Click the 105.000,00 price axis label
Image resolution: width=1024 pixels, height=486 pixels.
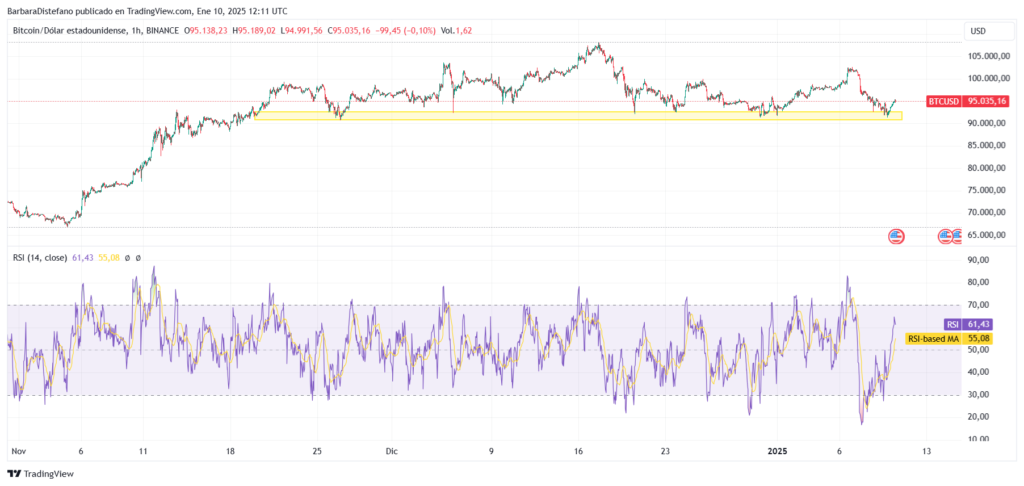[x=987, y=56]
